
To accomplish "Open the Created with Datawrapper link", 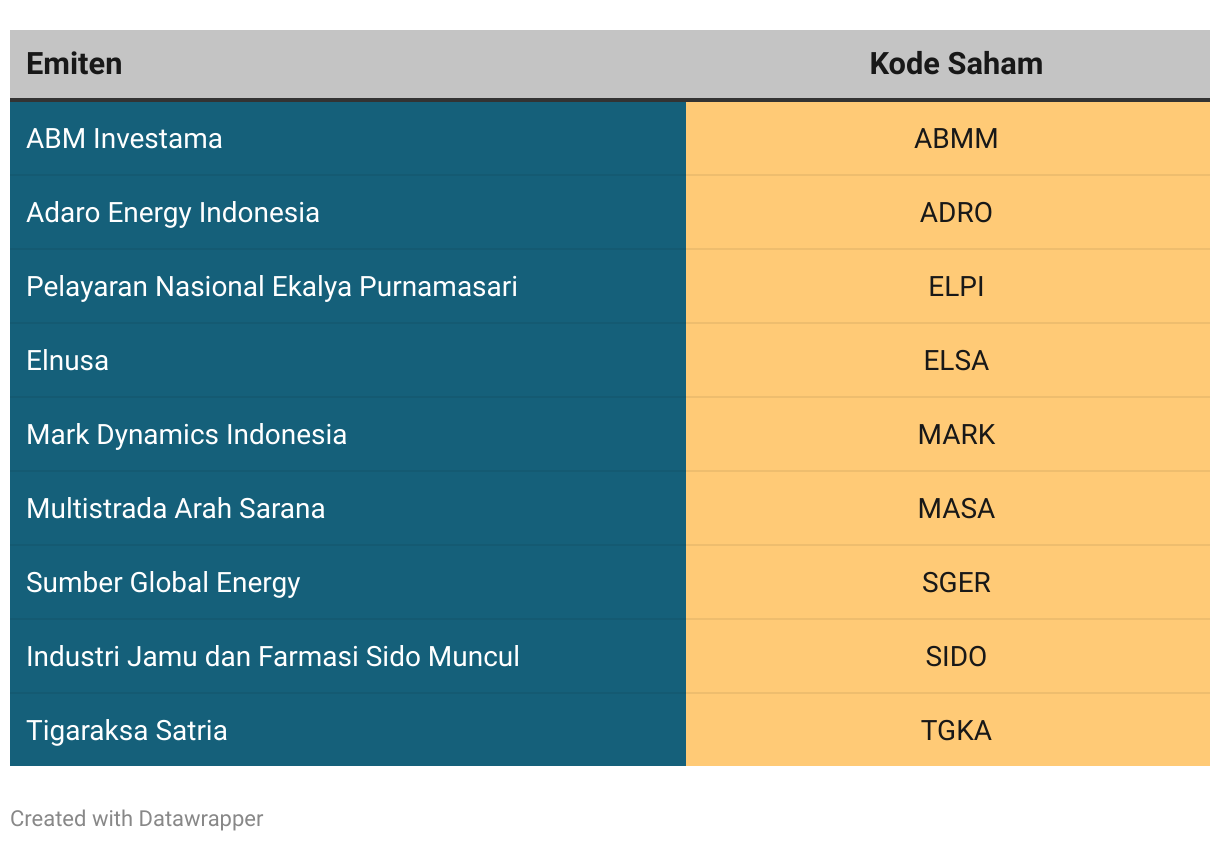I will pyautogui.click(x=137, y=818).
